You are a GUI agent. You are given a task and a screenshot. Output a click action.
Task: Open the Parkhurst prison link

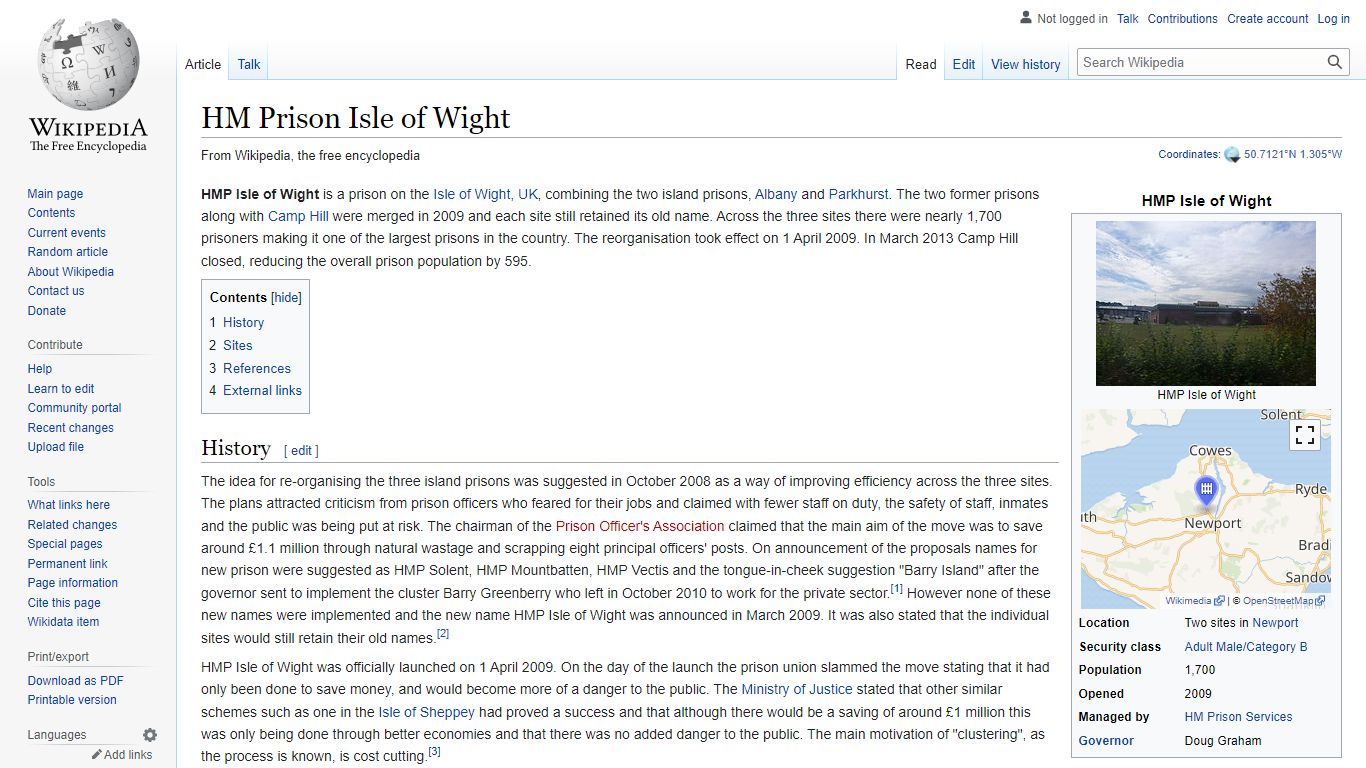click(858, 194)
